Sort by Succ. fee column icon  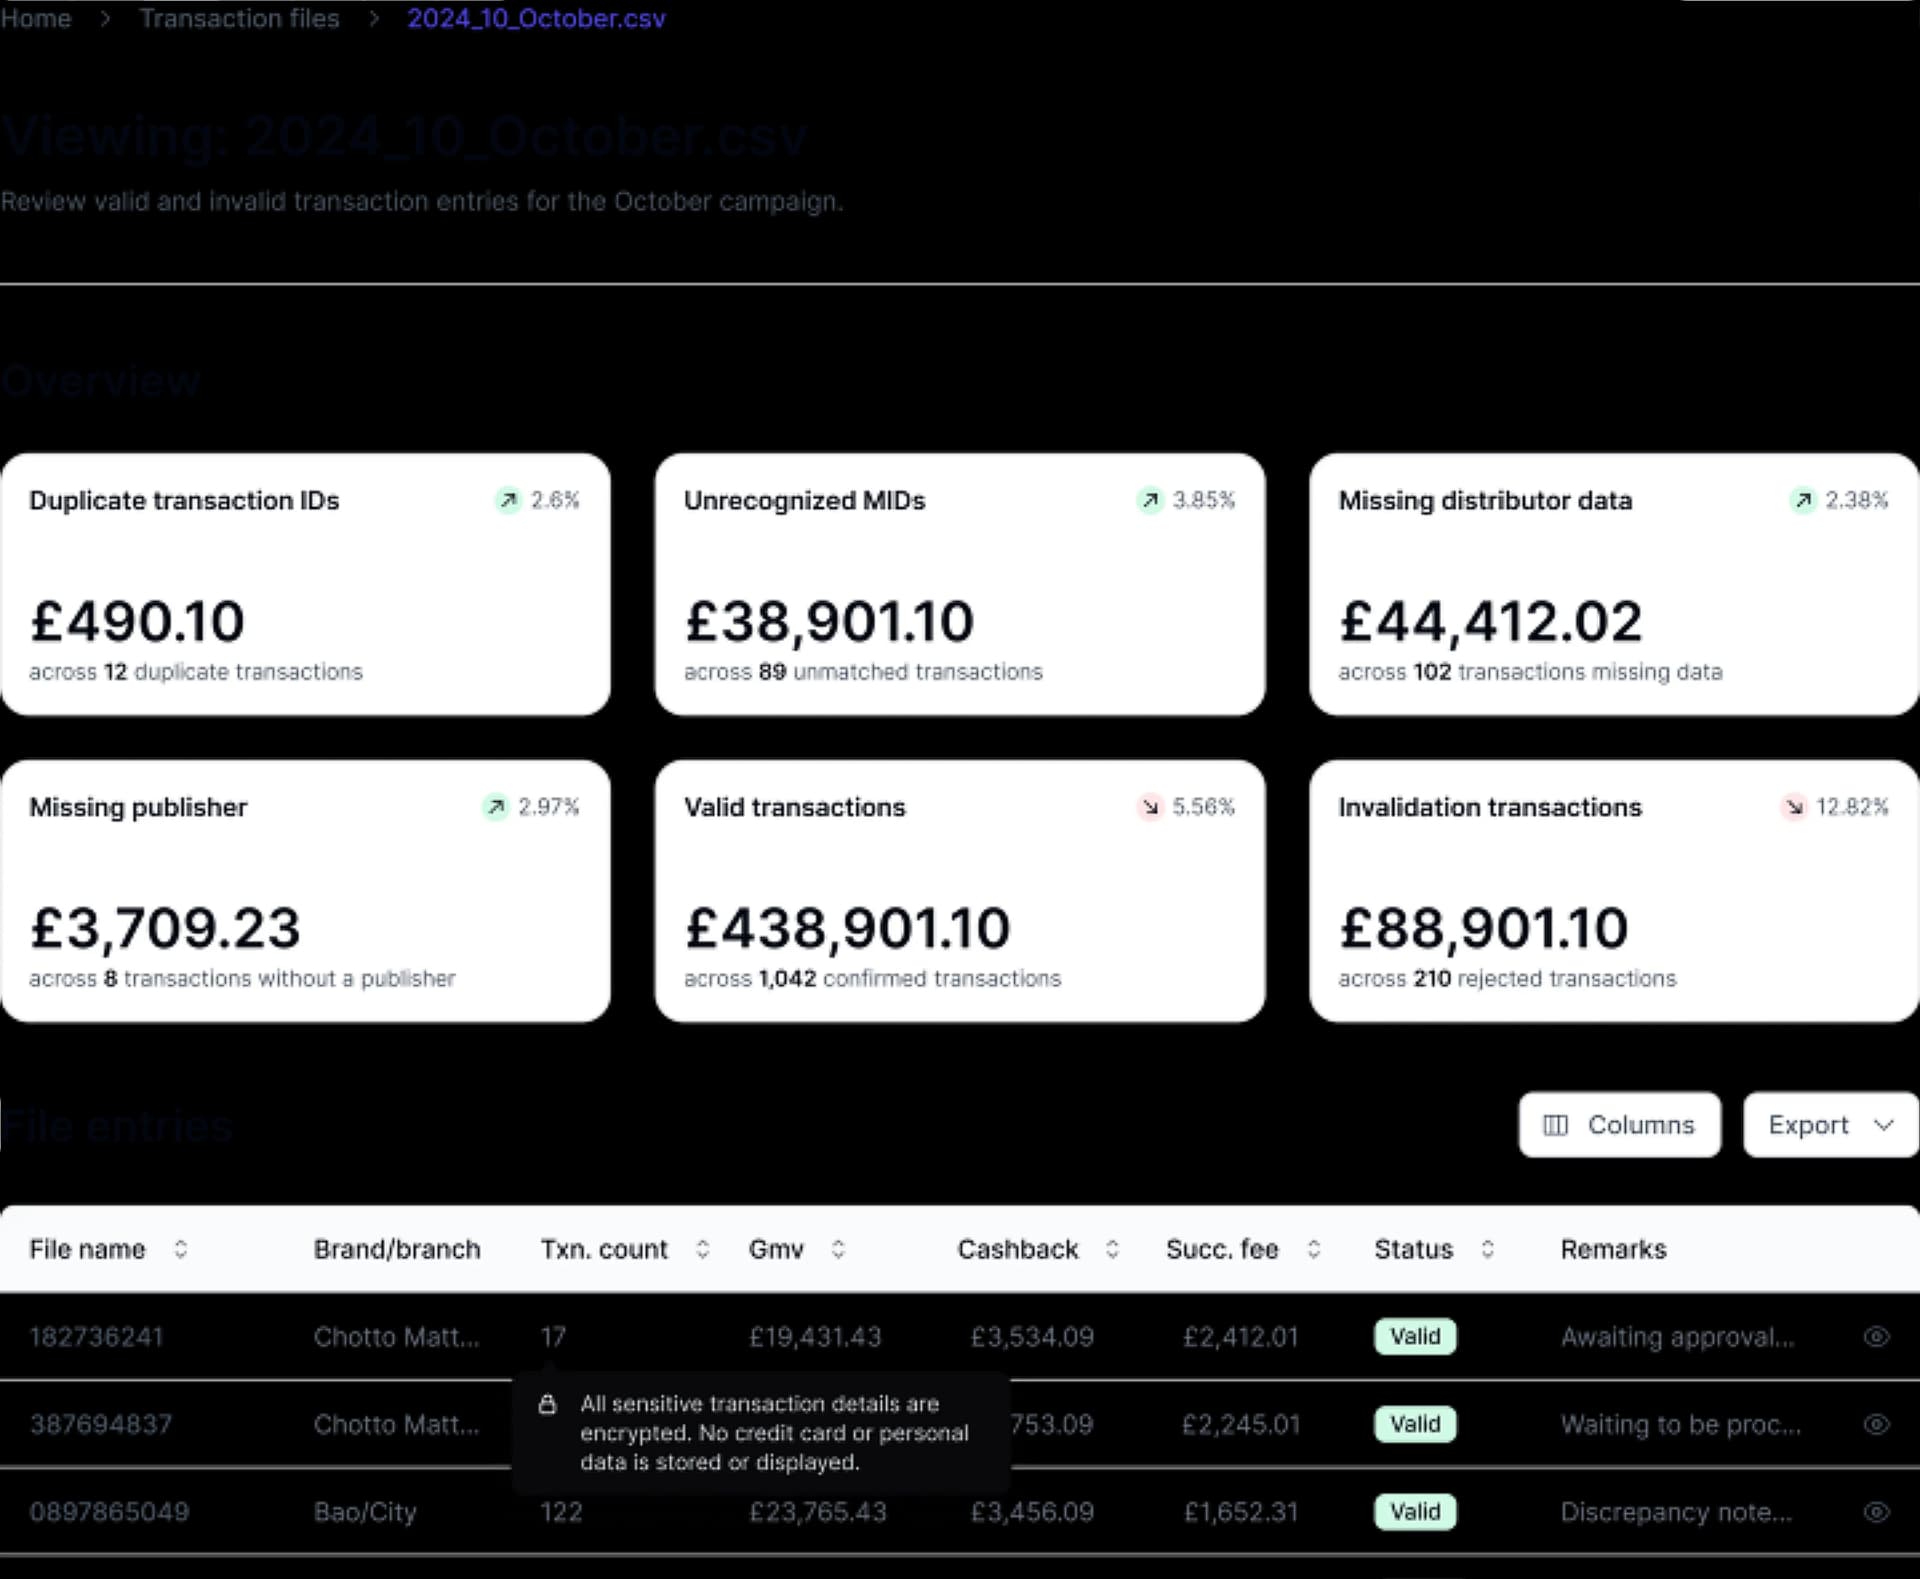tap(1314, 1249)
